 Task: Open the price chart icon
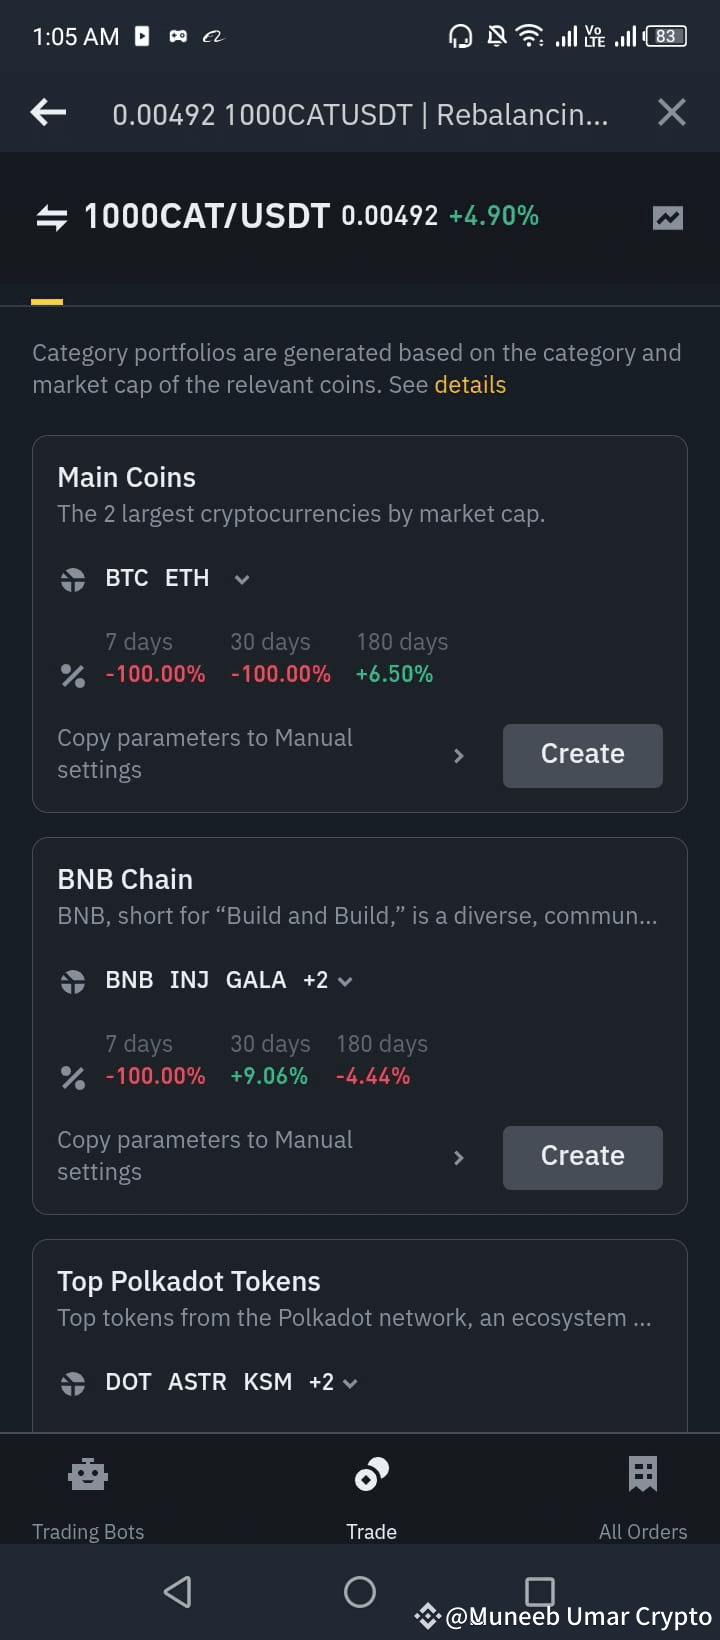point(667,217)
